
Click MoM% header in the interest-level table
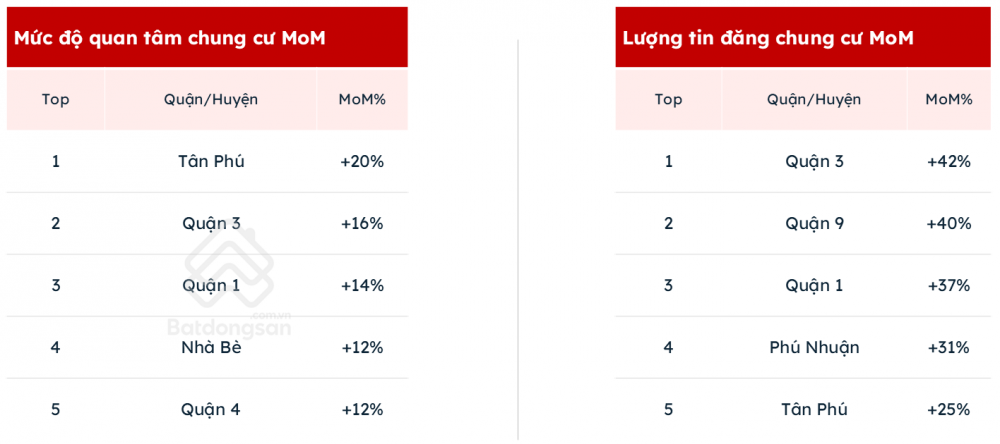[x=362, y=100]
